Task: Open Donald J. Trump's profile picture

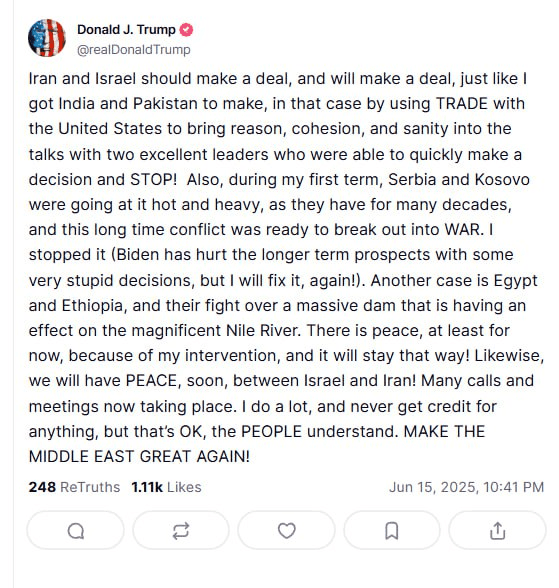Action: pyautogui.click(x=47, y=38)
